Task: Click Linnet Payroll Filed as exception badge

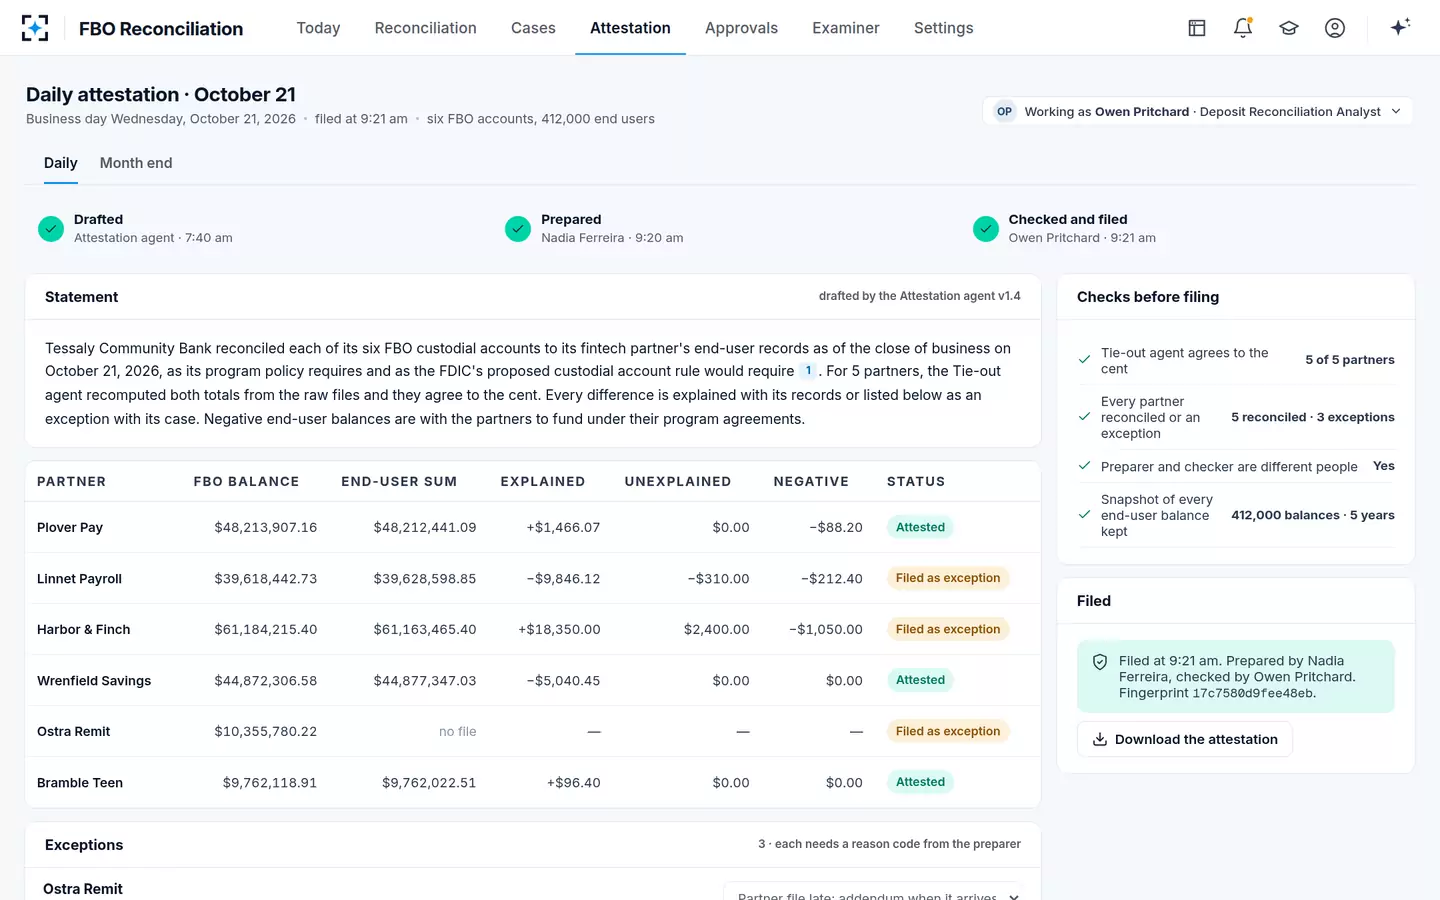Action: coord(948,578)
